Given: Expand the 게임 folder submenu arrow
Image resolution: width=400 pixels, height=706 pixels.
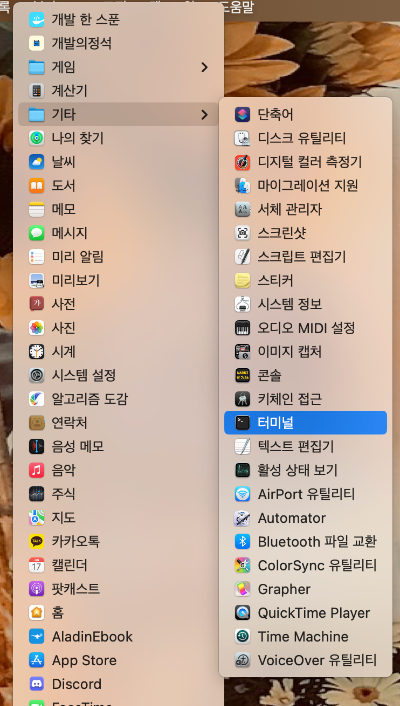Looking at the screenshot, I should (x=205, y=67).
